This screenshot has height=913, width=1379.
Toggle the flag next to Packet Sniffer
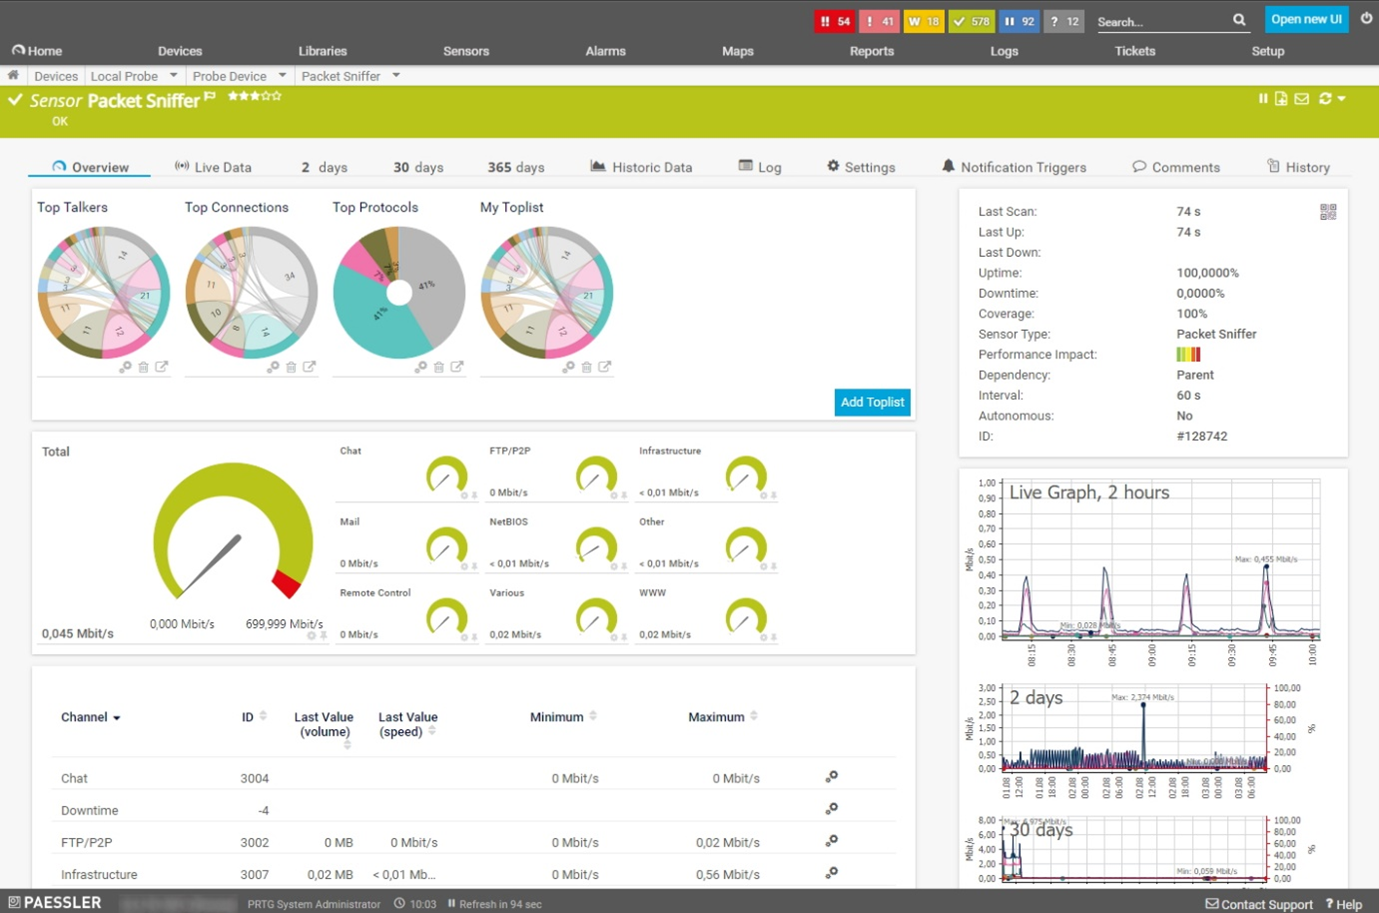[x=210, y=95]
